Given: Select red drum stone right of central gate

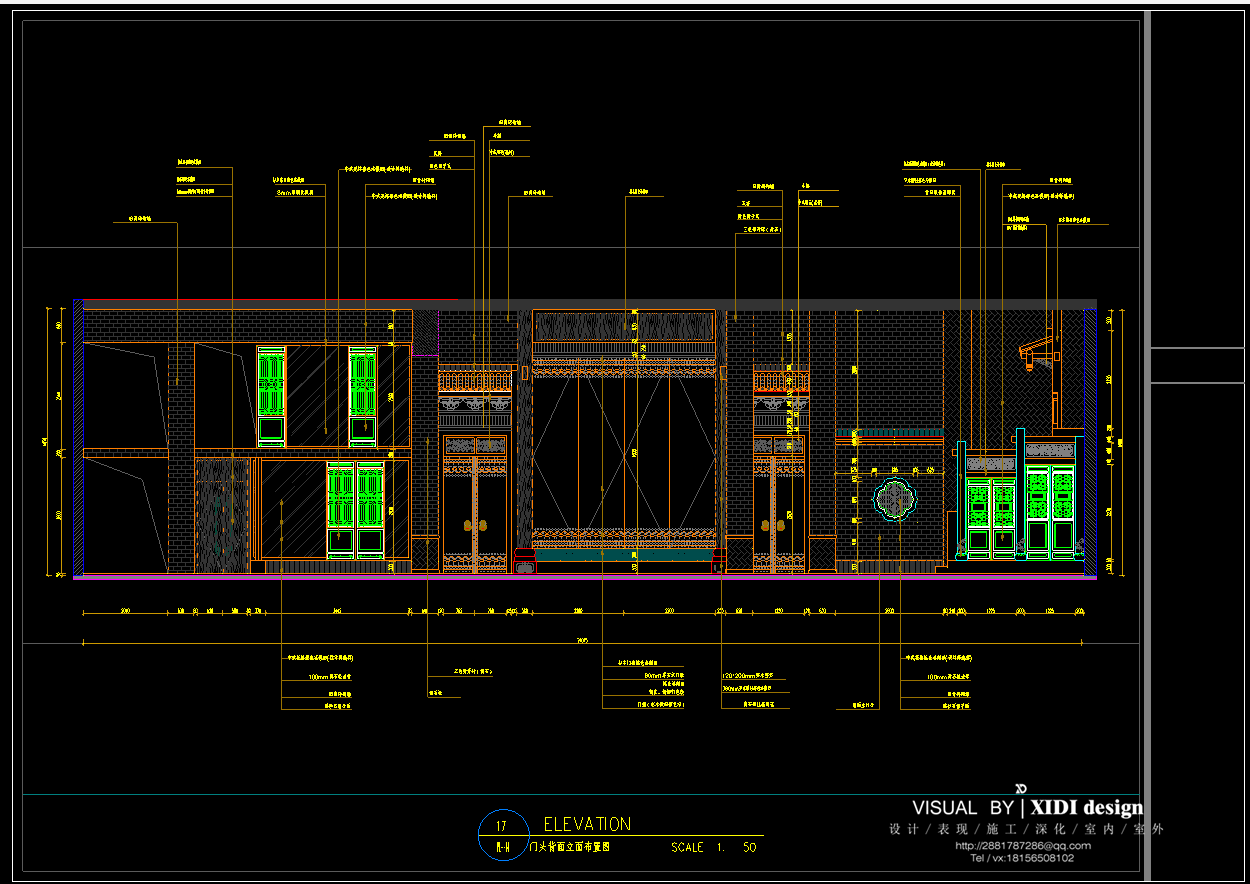Looking at the screenshot, I should 719,559.
